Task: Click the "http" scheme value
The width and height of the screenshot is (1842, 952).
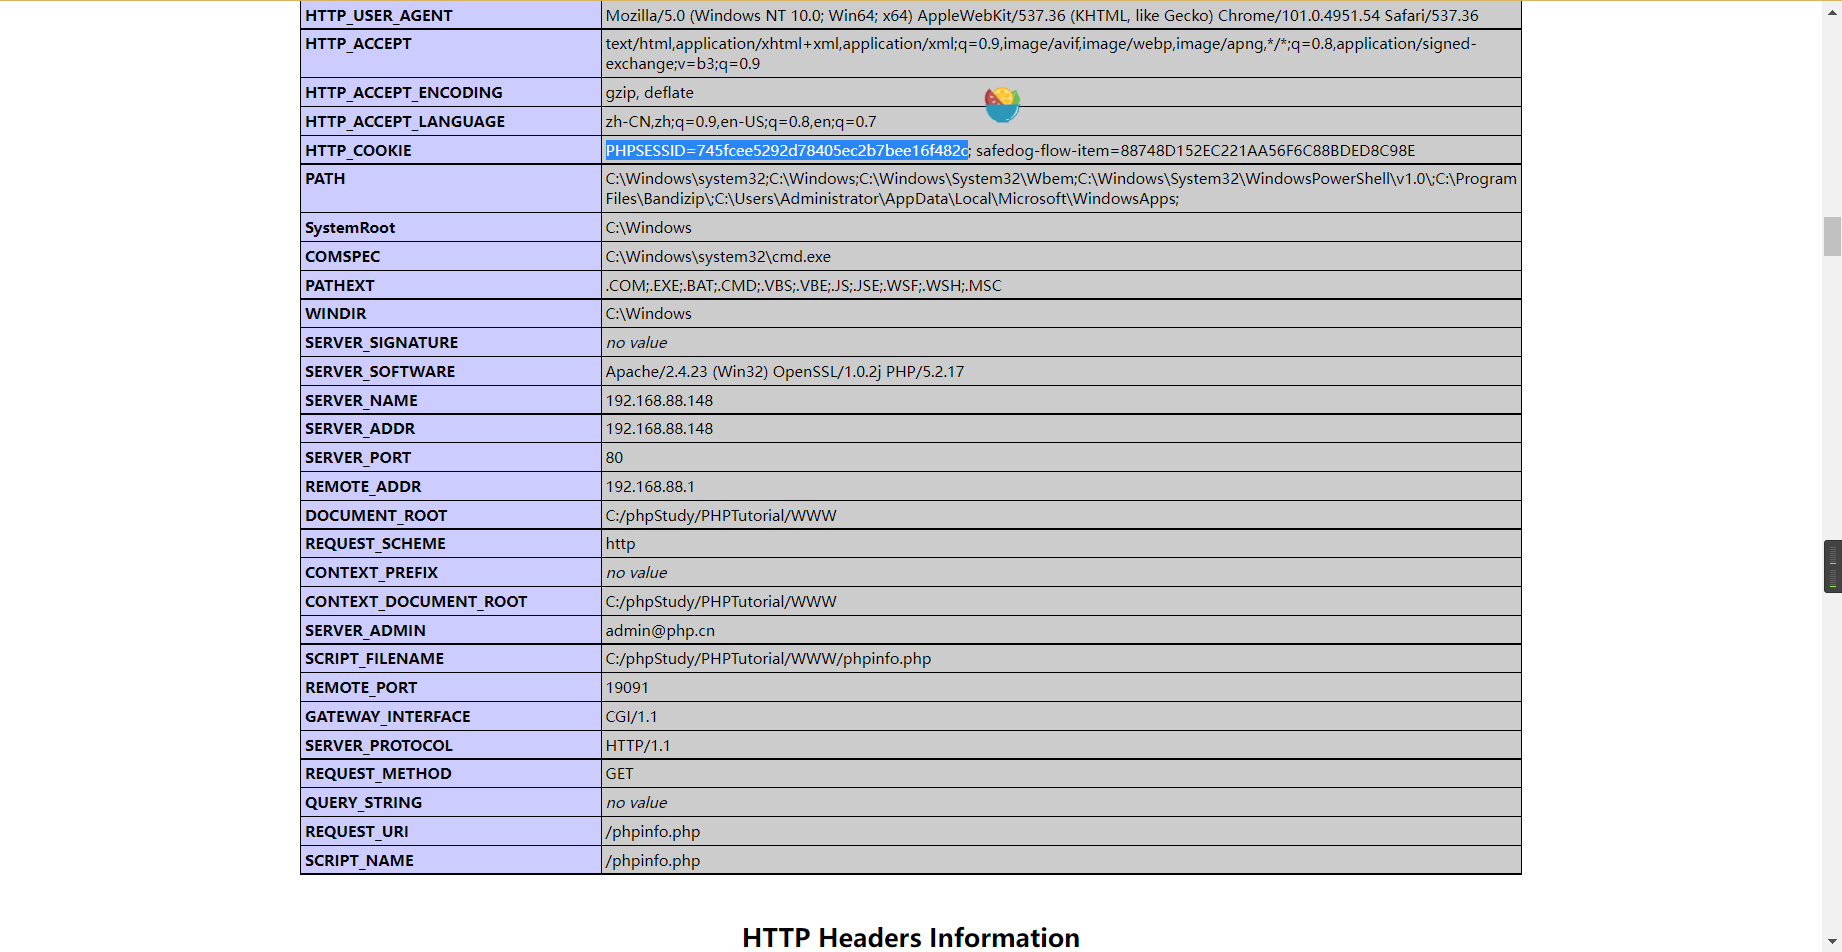Action: point(620,543)
